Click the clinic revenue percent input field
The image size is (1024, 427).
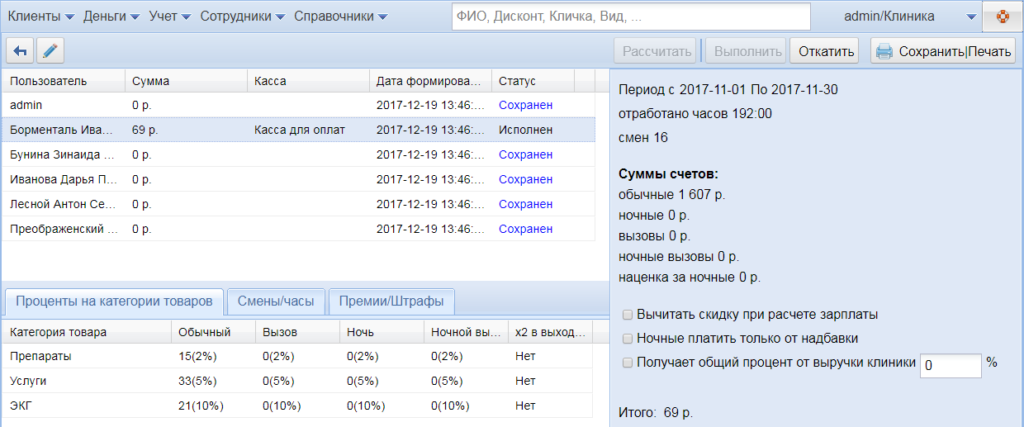(x=950, y=365)
